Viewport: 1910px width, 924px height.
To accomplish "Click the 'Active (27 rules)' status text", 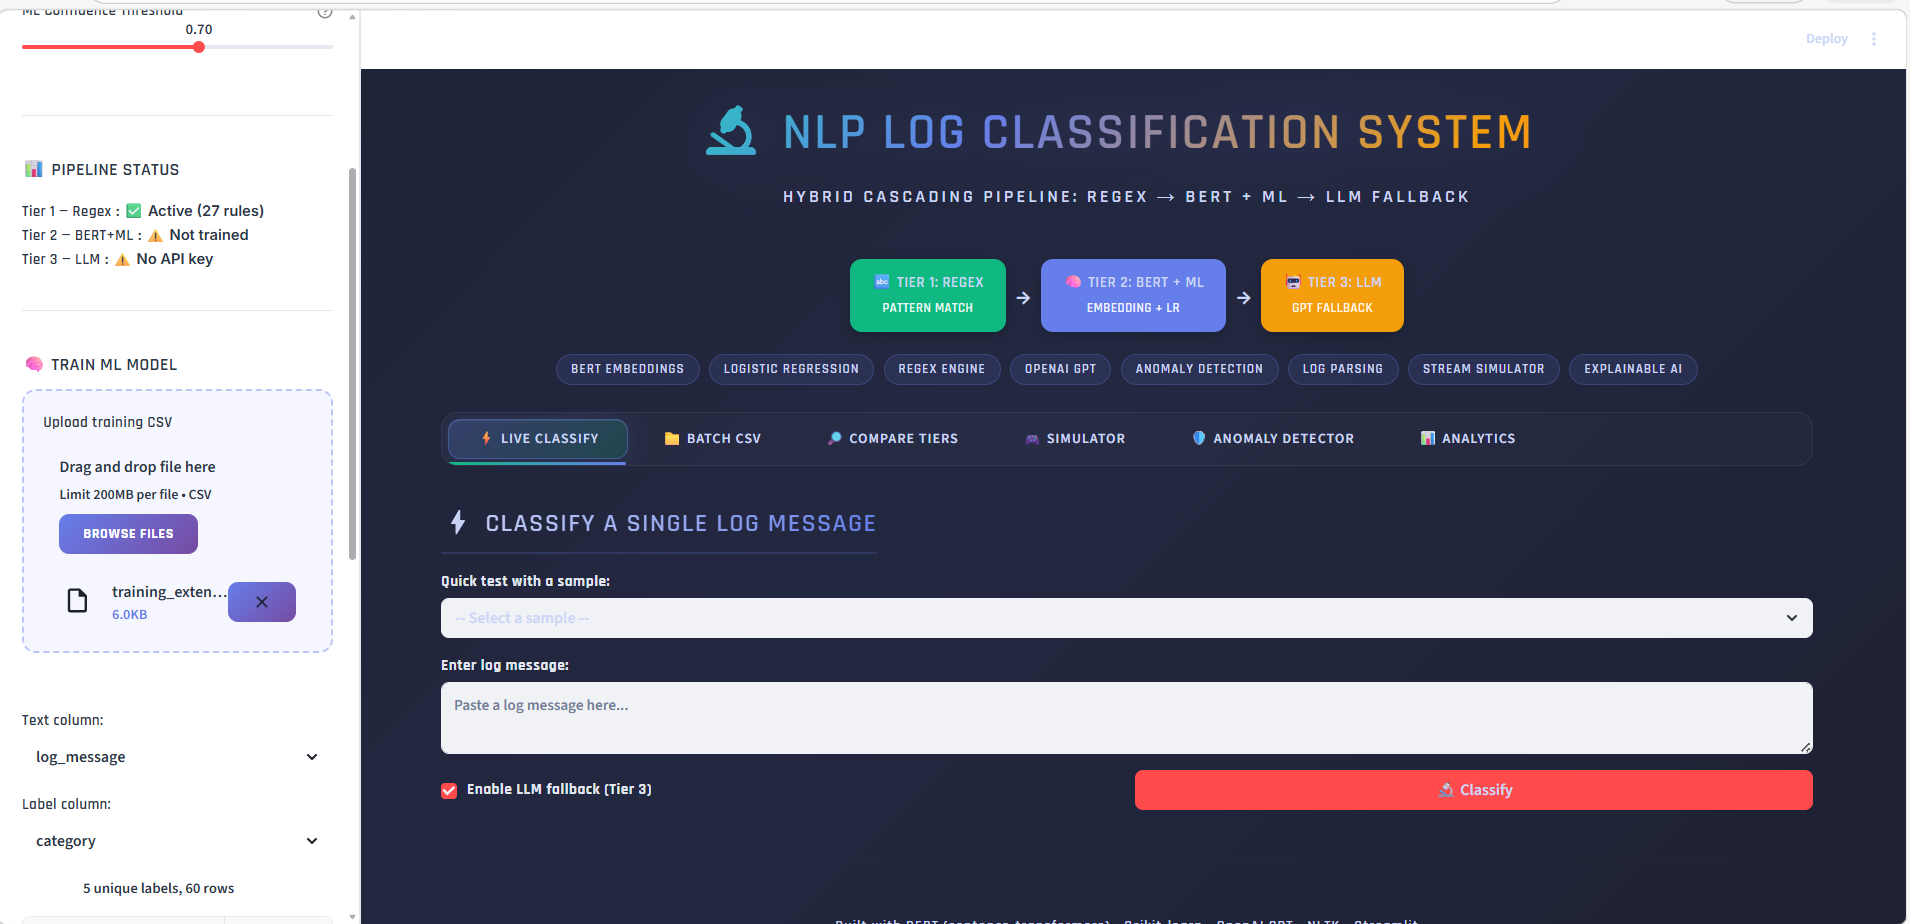I will point(206,211).
